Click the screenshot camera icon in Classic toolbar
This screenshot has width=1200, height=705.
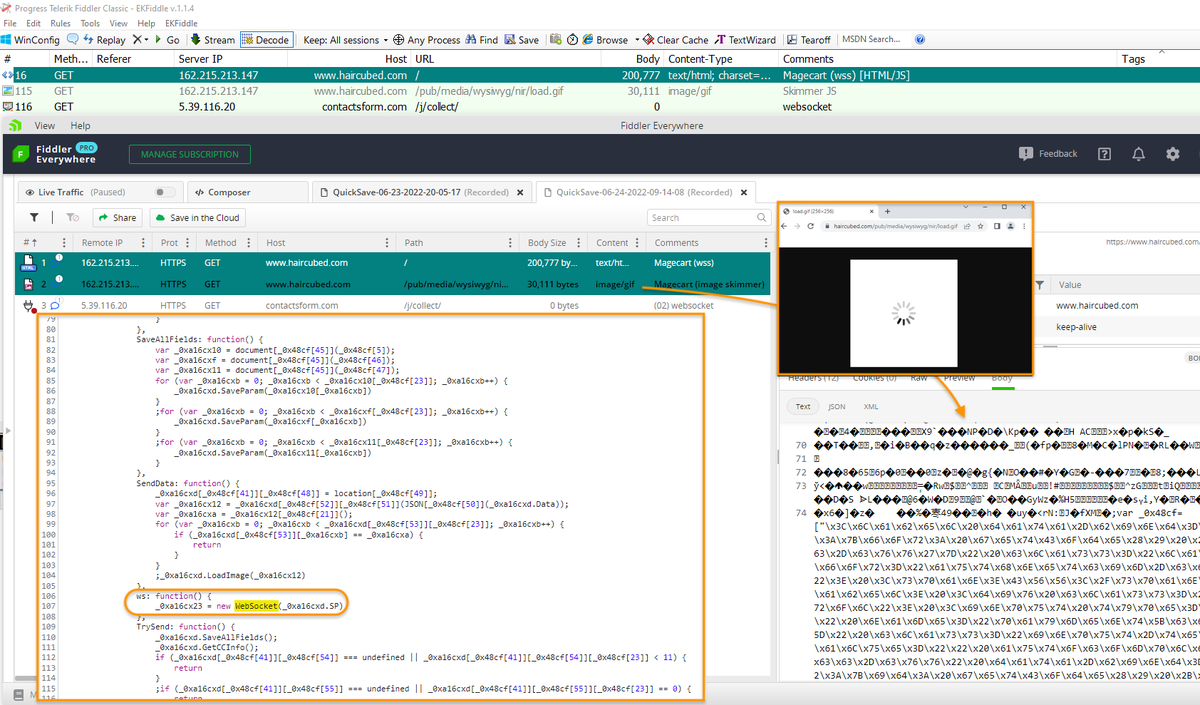tap(555, 40)
